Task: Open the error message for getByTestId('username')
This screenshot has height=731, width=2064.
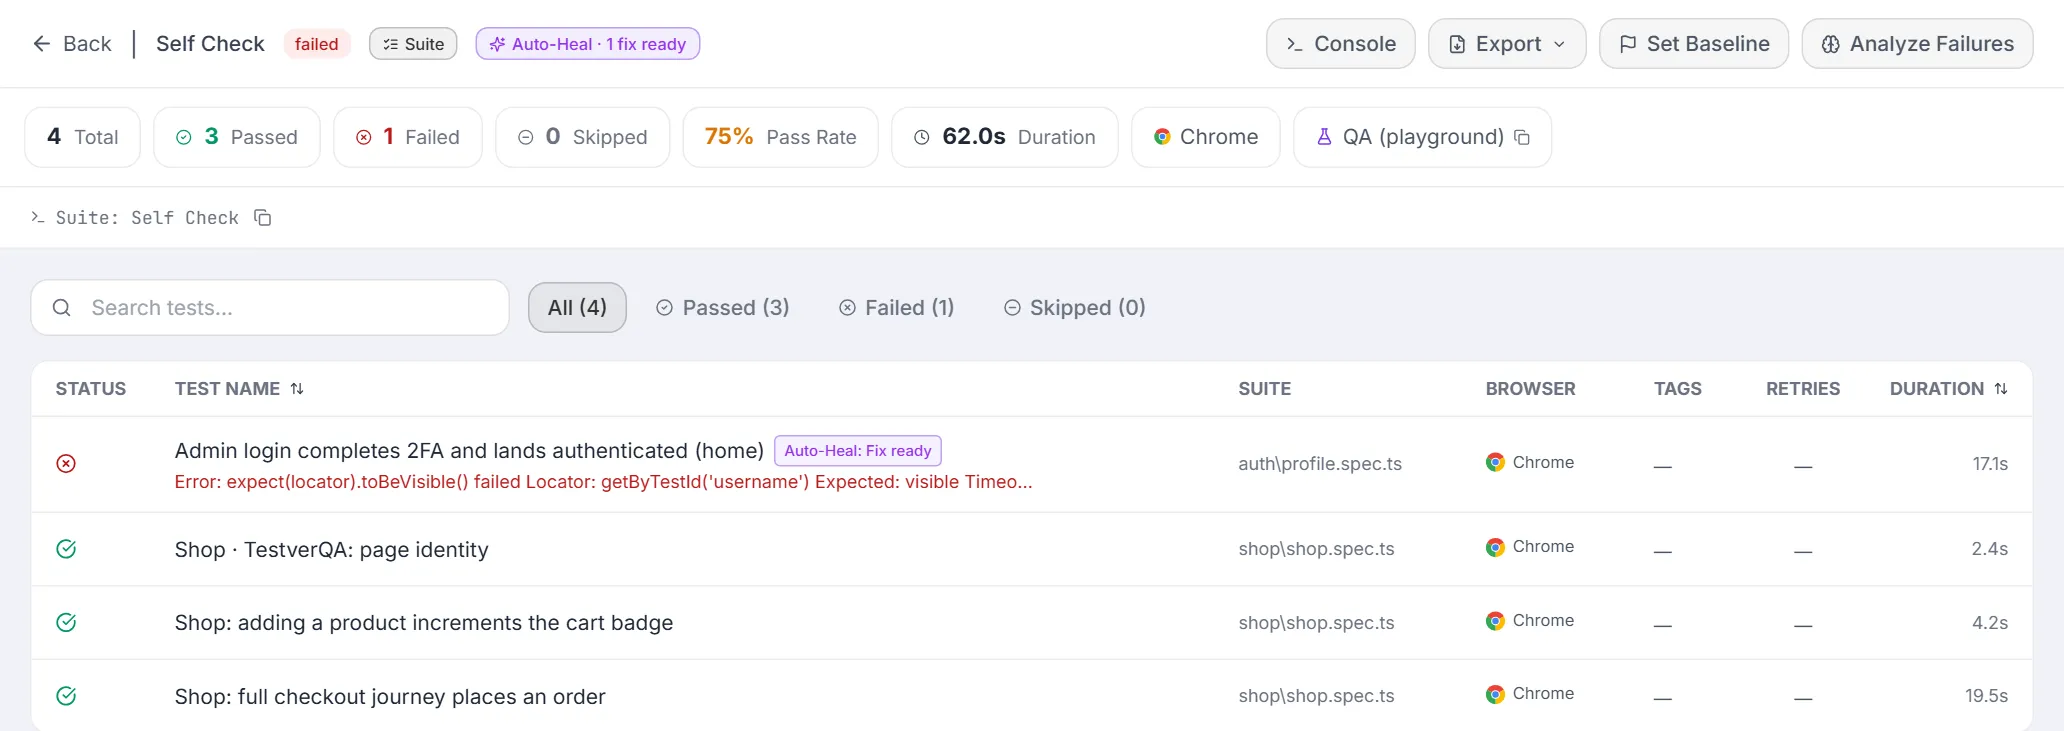Action: click(603, 482)
